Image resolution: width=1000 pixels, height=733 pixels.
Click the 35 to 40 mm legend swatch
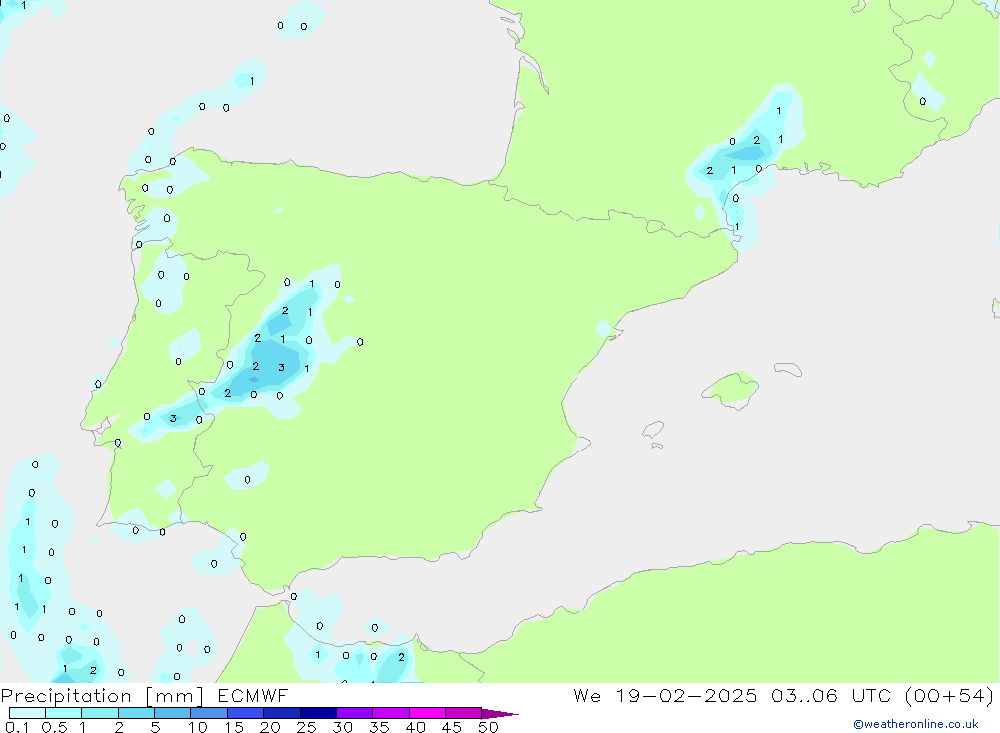[x=391, y=713]
